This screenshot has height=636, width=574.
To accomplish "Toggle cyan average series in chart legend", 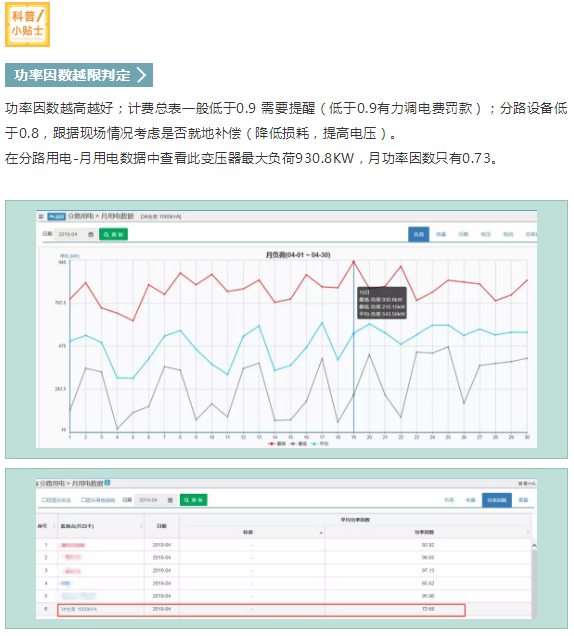I will pyautogui.click(x=320, y=444).
